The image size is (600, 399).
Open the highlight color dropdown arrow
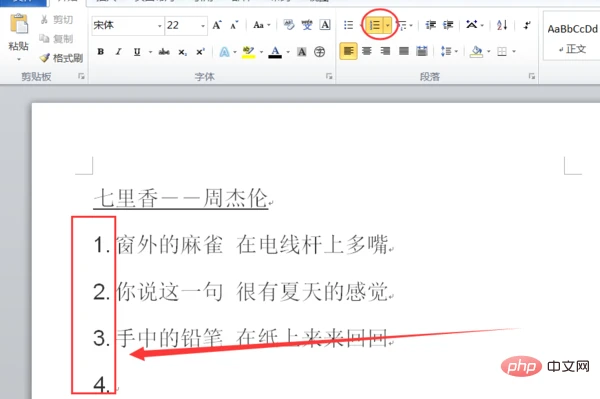click(261, 52)
